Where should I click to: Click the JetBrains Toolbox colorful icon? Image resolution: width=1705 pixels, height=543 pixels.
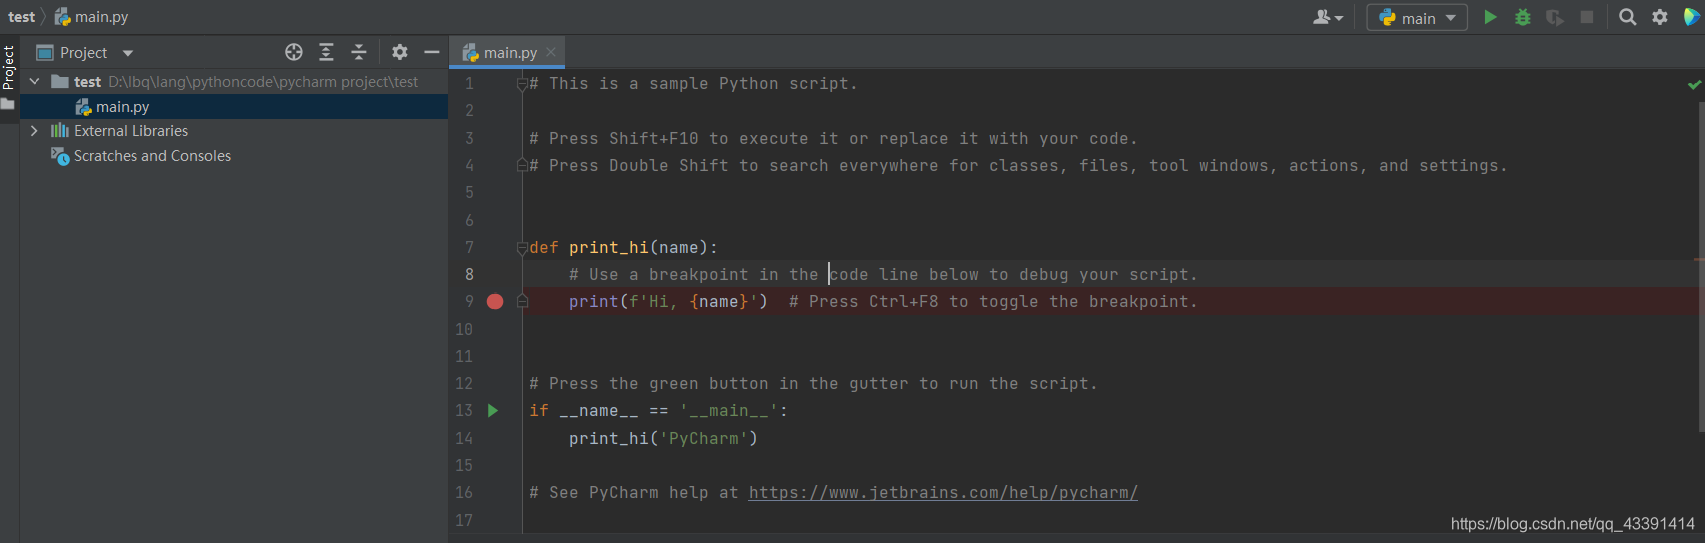[1692, 17]
